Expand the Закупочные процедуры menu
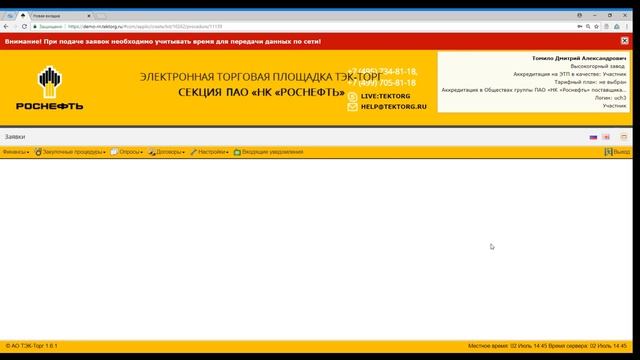 70,152
